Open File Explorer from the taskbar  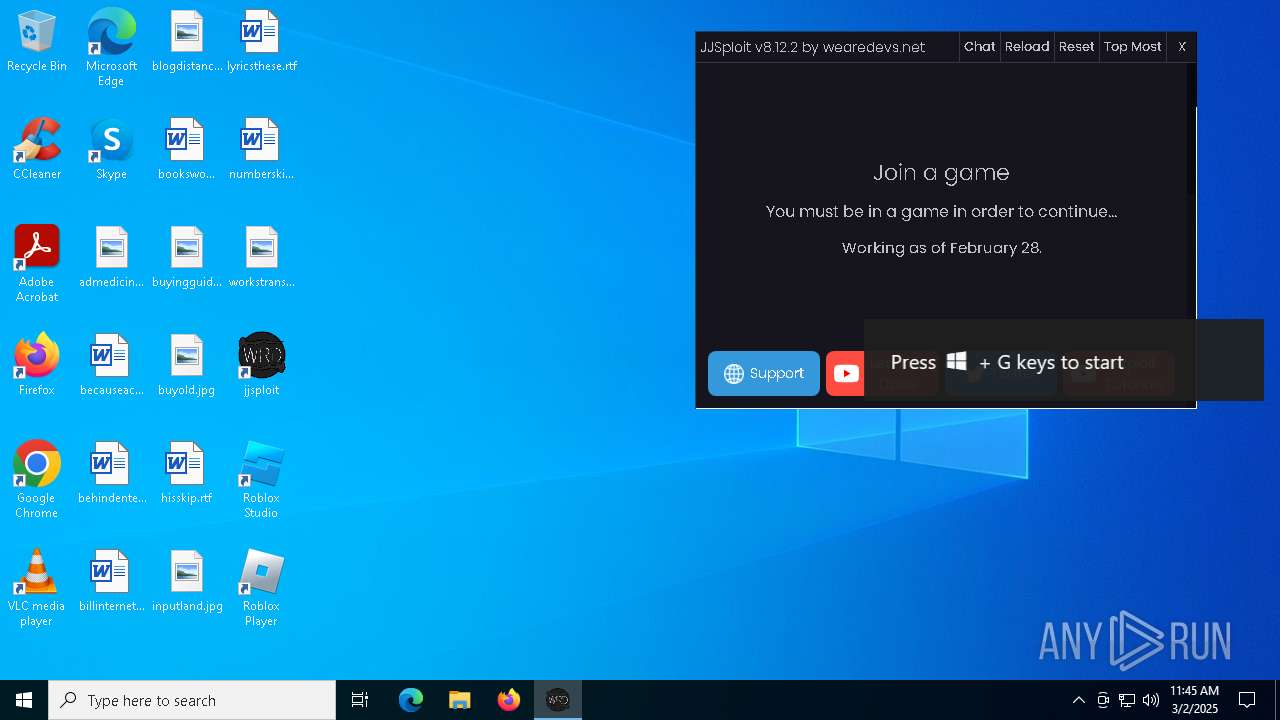pyautogui.click(x=460, y=700)
